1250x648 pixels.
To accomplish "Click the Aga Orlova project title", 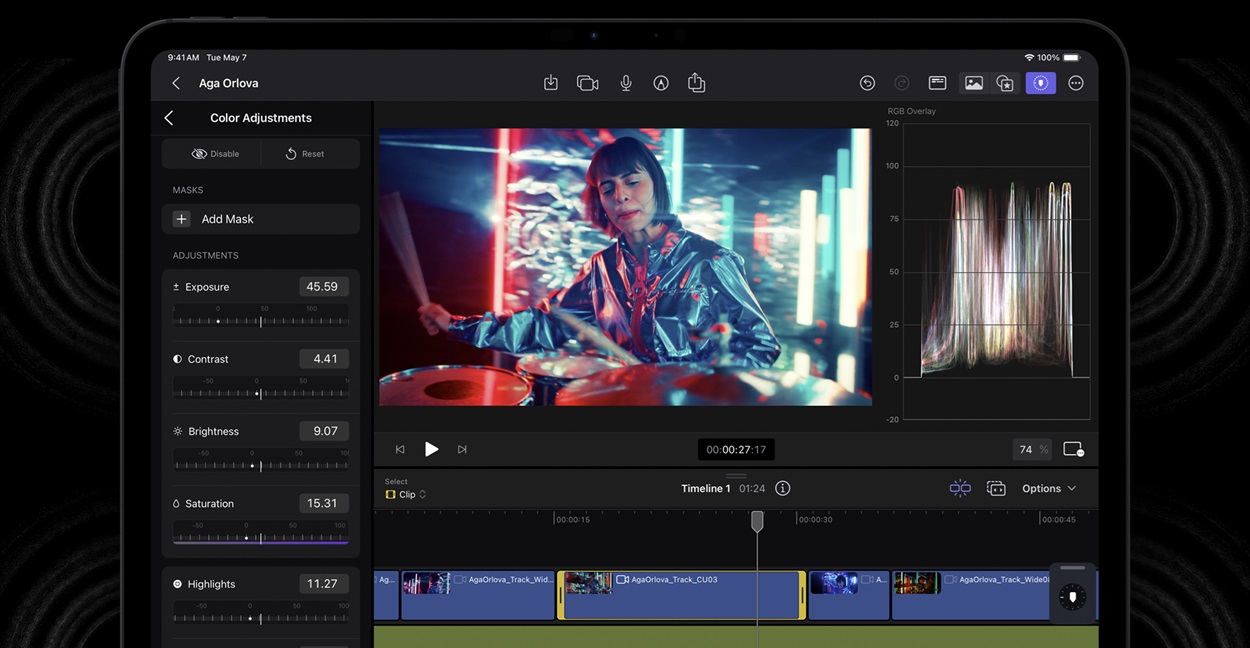I will click(x=228, y=83).
